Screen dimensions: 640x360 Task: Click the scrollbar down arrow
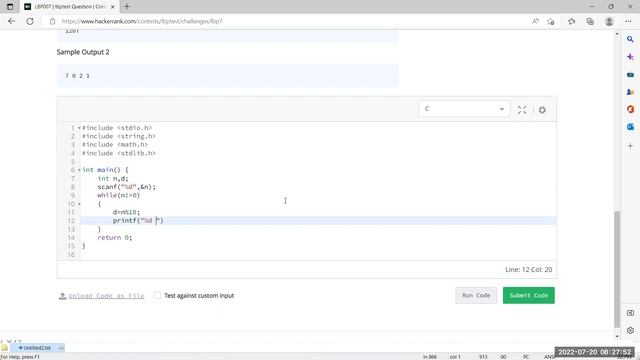[x=617, y=336]
